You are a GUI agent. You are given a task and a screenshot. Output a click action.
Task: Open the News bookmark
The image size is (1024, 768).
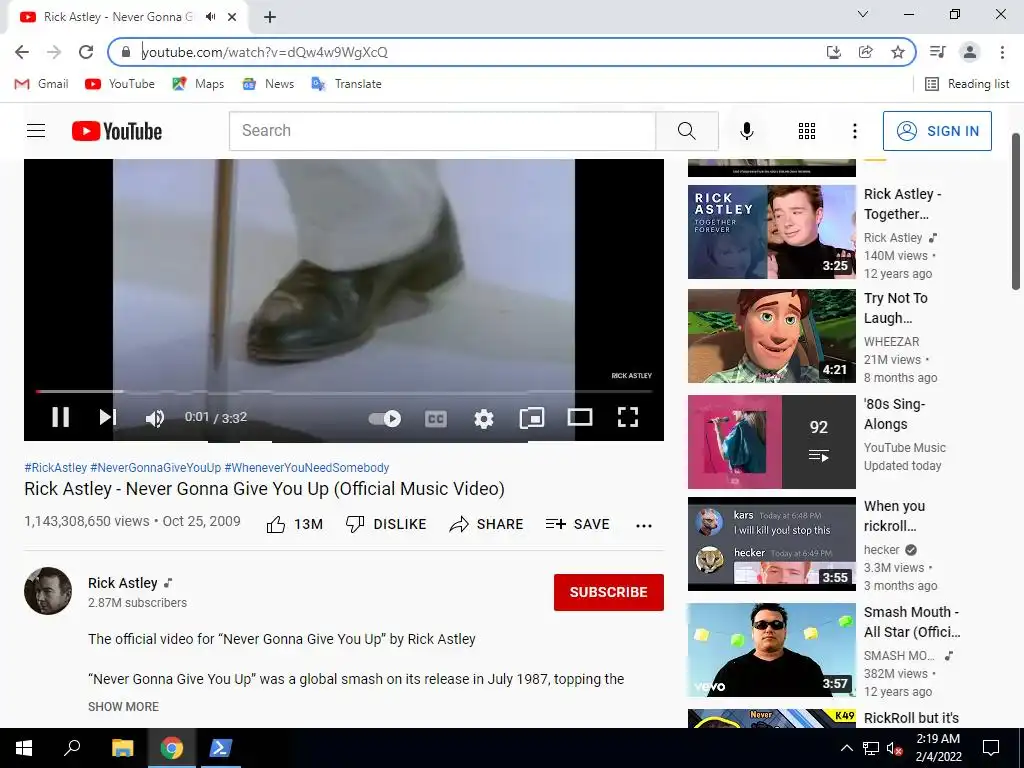coord(268,84)
